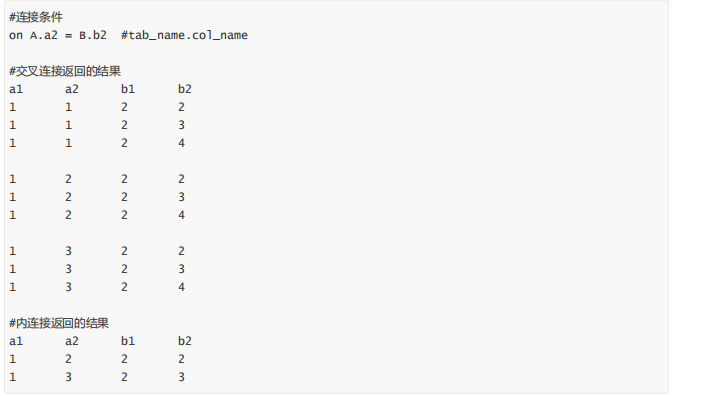This screenshot has width=714, height=396.
Task: Click the 'on A.a2 = B.b2' condition text
Action: click(58, 36)
